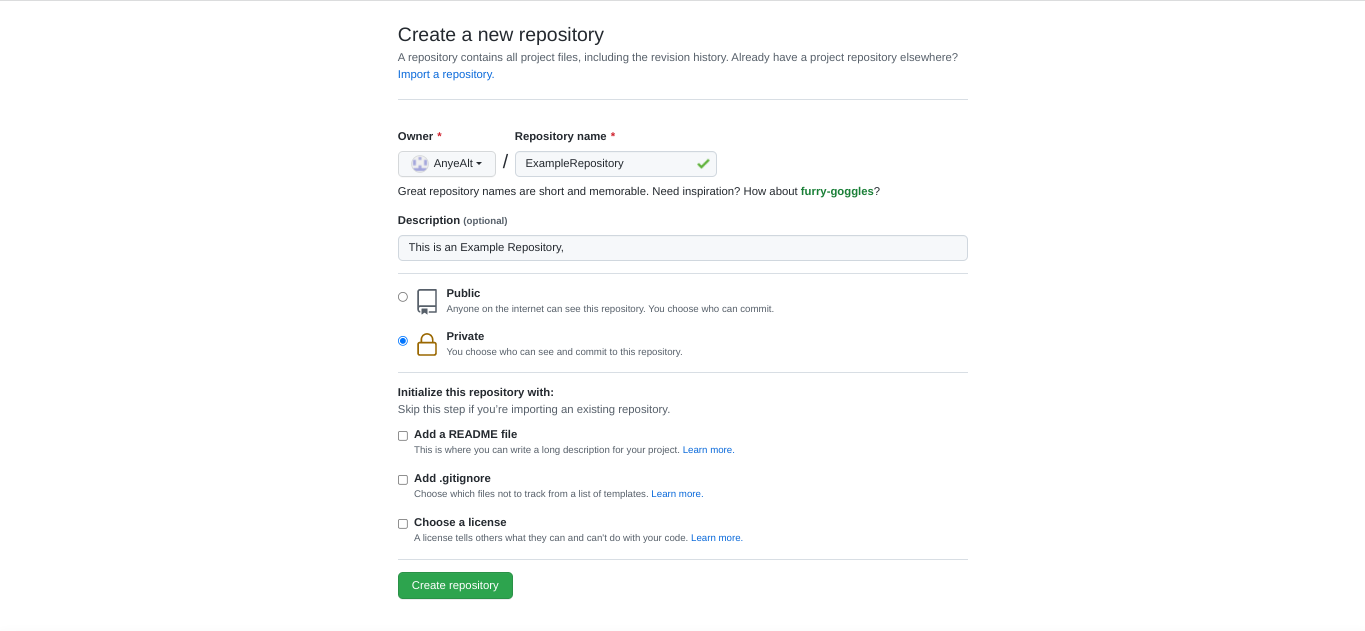Viewport: 1365px width, 631px height.
Task: Click the Description text field
Action: pyautogui.click(x=682, y=247)
